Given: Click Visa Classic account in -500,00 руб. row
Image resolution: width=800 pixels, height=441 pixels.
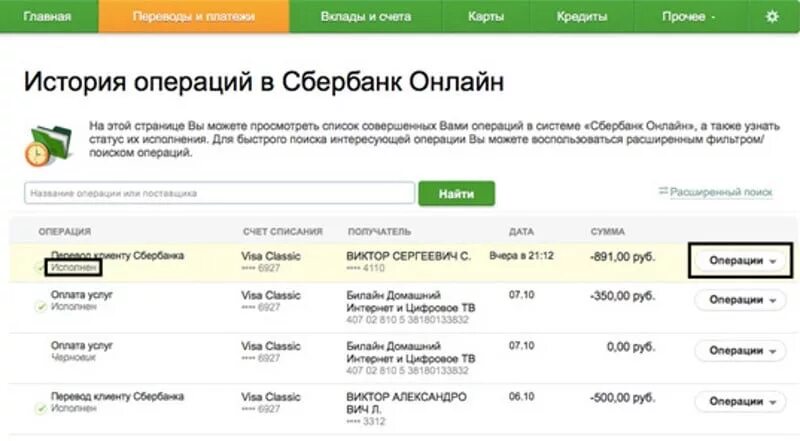Looking at the screenshot, I should coord(270,397).
